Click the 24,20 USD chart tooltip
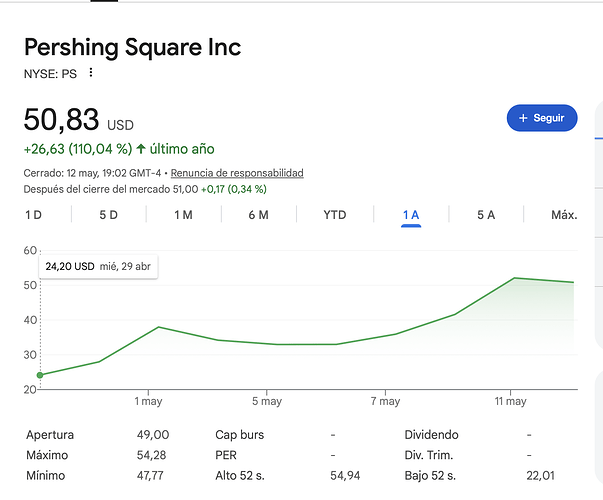Image resolution: width=603 pixels, height=500 pixels. 98,267
